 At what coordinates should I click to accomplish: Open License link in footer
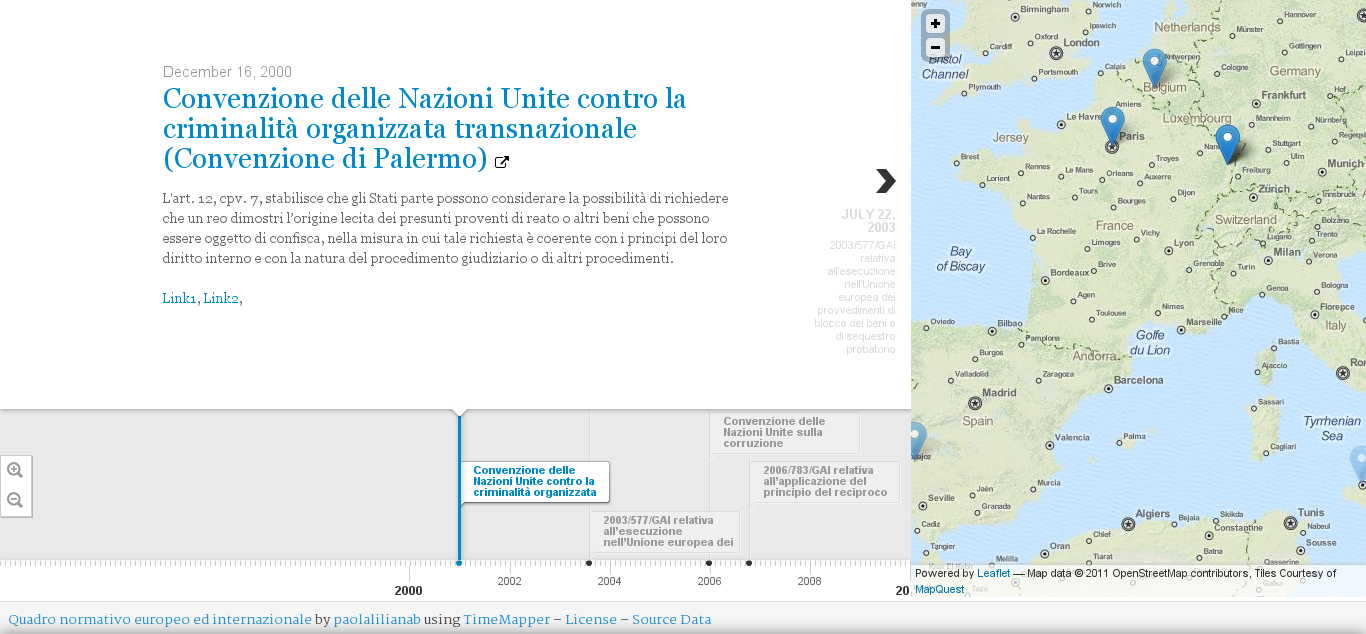[591, 620]
